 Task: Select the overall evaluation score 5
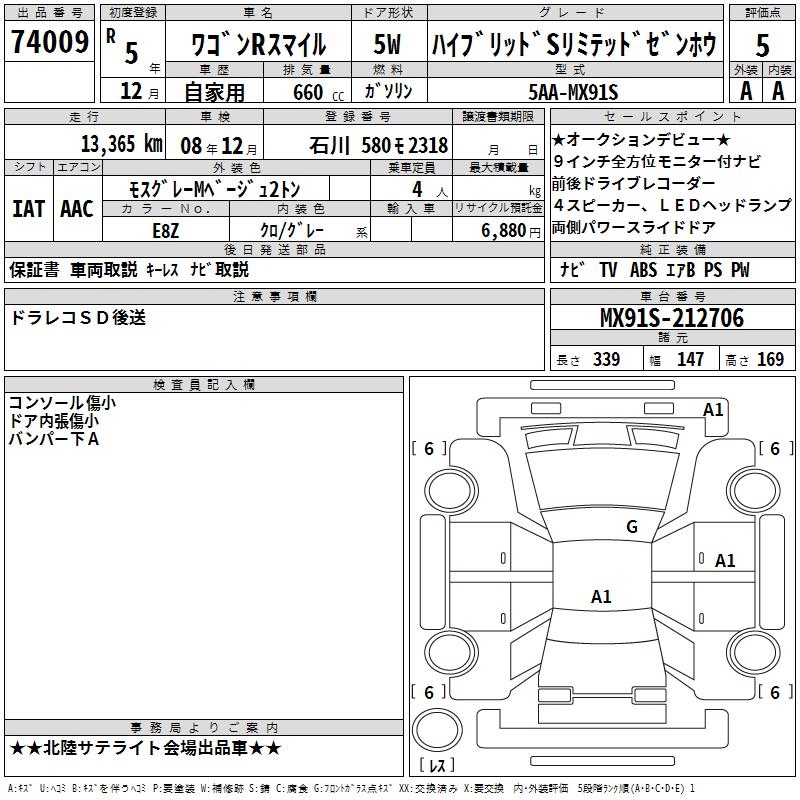pos(762,45)
